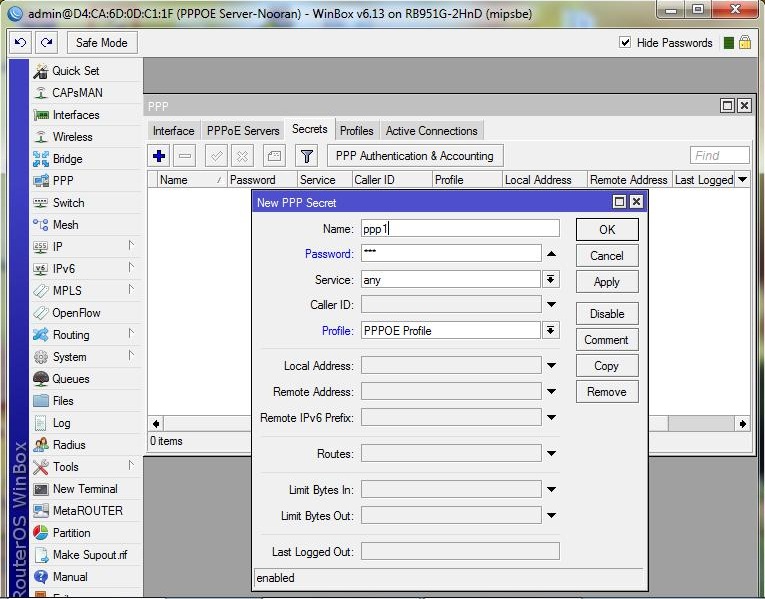765x599 pixels.
Task: Click the minus remove icon
Action: click(x=185, y=156)
